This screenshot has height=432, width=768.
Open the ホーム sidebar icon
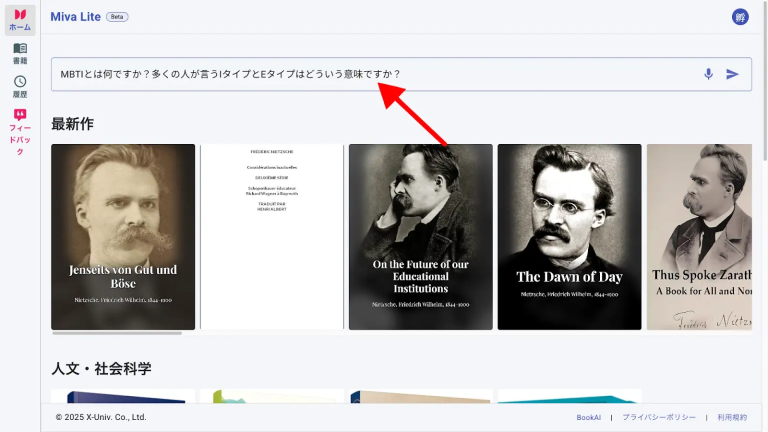(20, 20)
